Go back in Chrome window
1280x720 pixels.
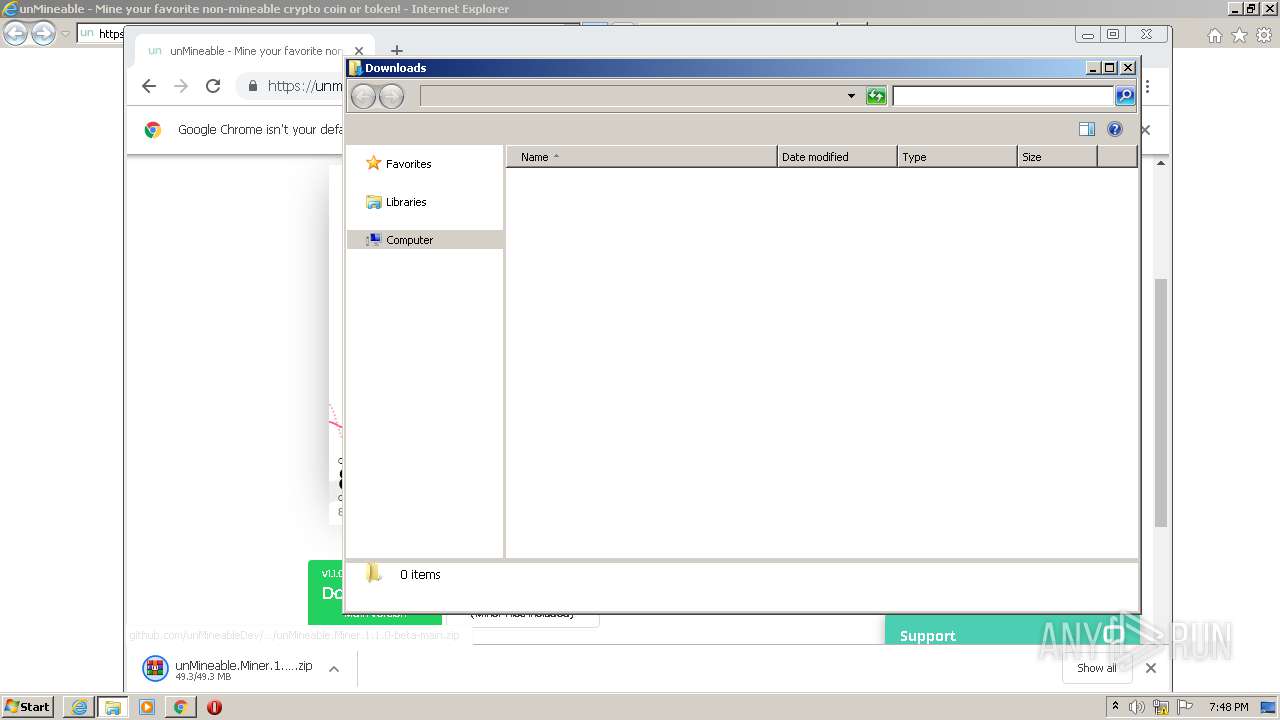(149, 86)
